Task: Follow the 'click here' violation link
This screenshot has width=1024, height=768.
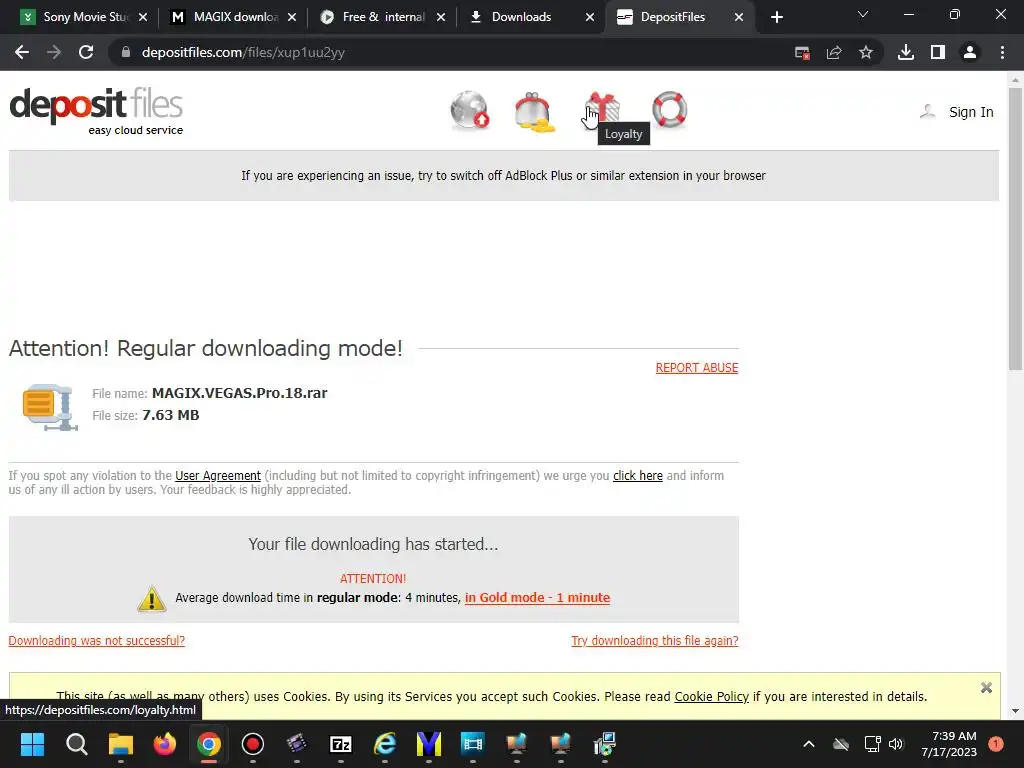Action: point(637,476)
